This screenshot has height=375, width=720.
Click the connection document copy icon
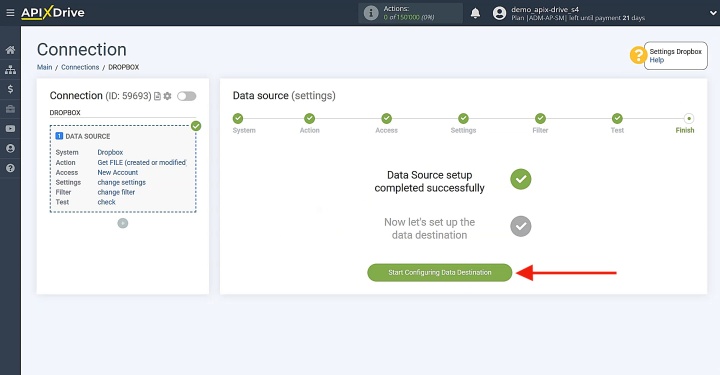click(157, 96)
